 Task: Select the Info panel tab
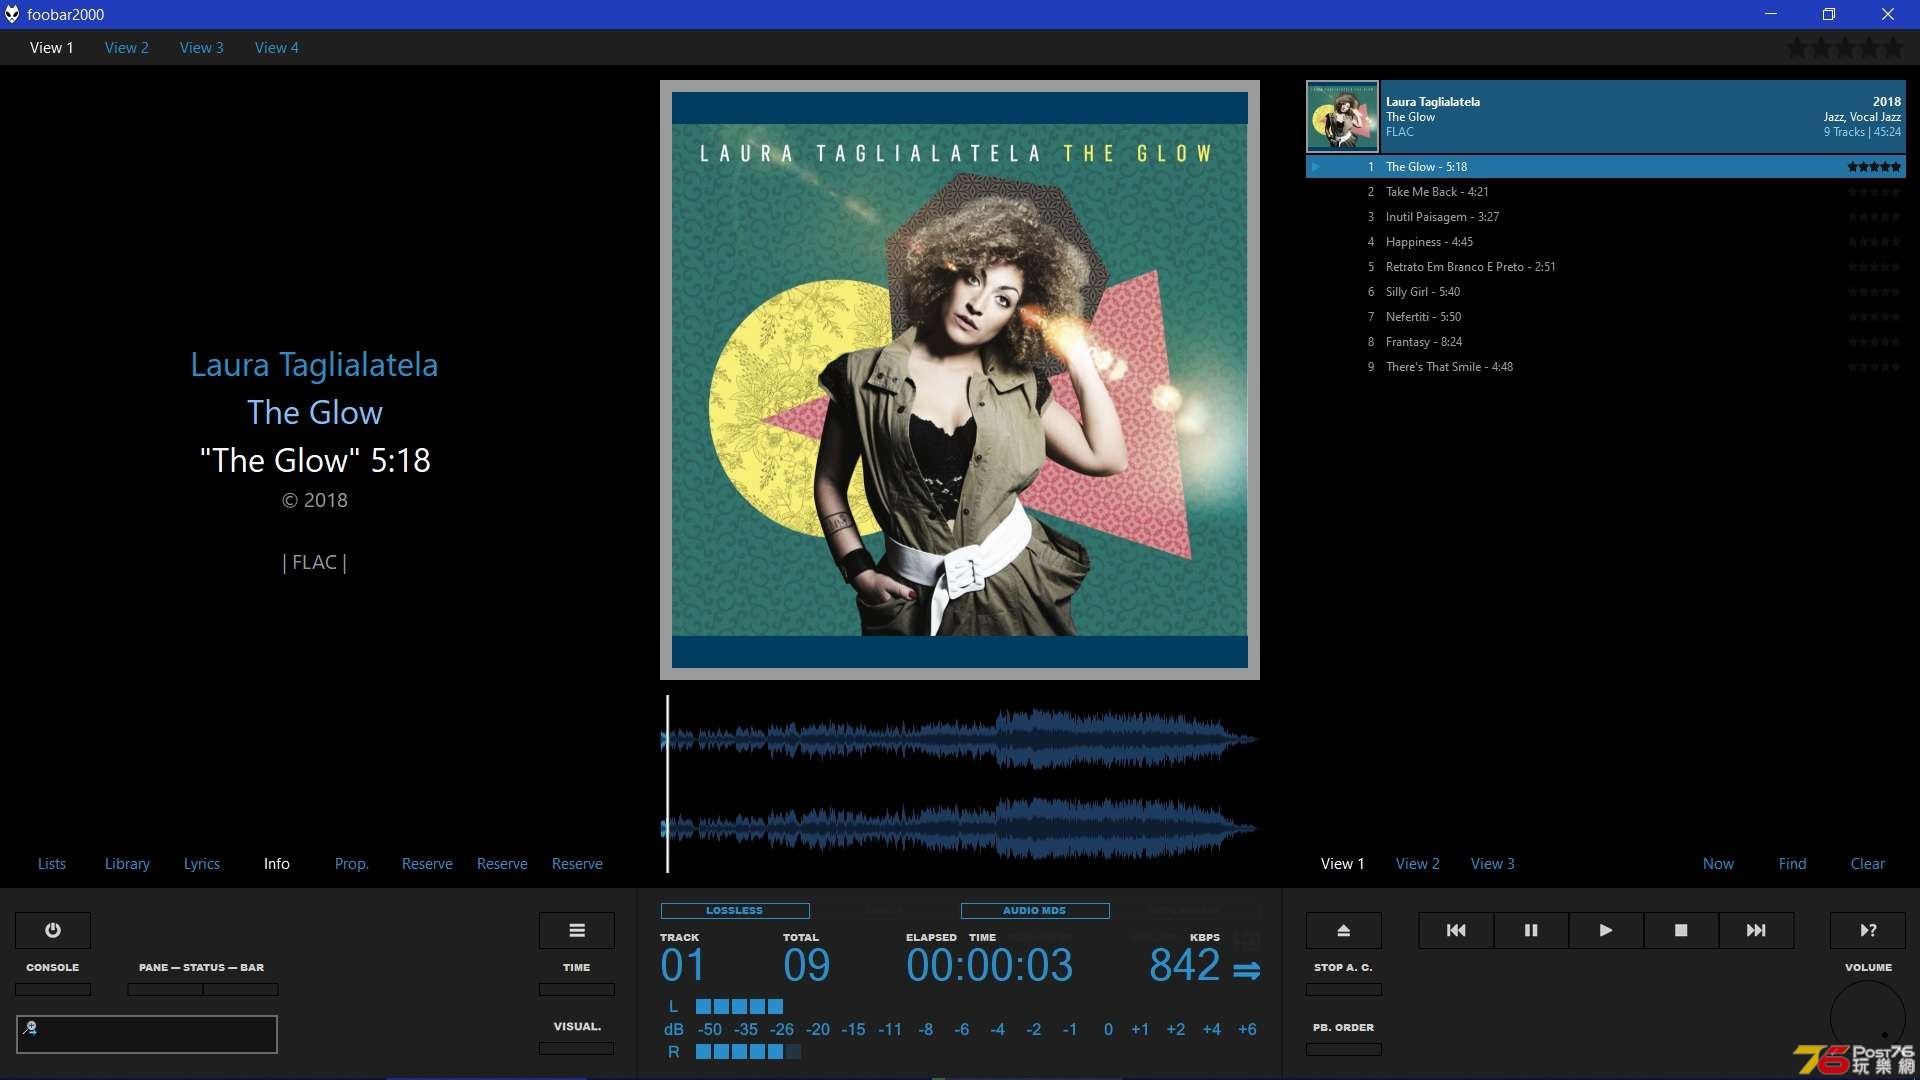click(x=277, y=864)
